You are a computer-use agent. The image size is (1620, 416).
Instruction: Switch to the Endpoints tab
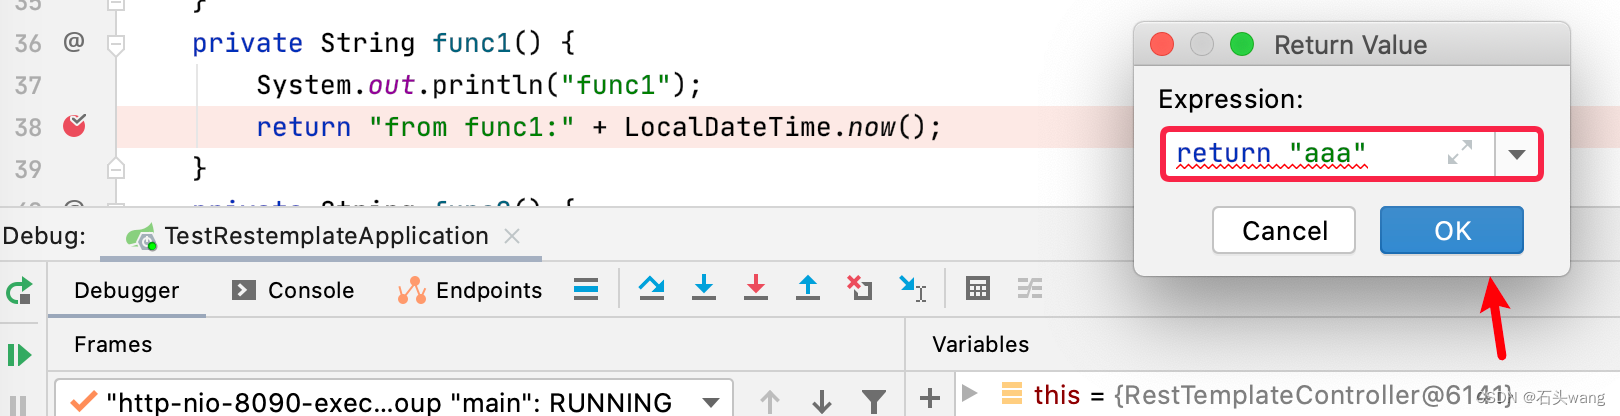tap(470, 290)
